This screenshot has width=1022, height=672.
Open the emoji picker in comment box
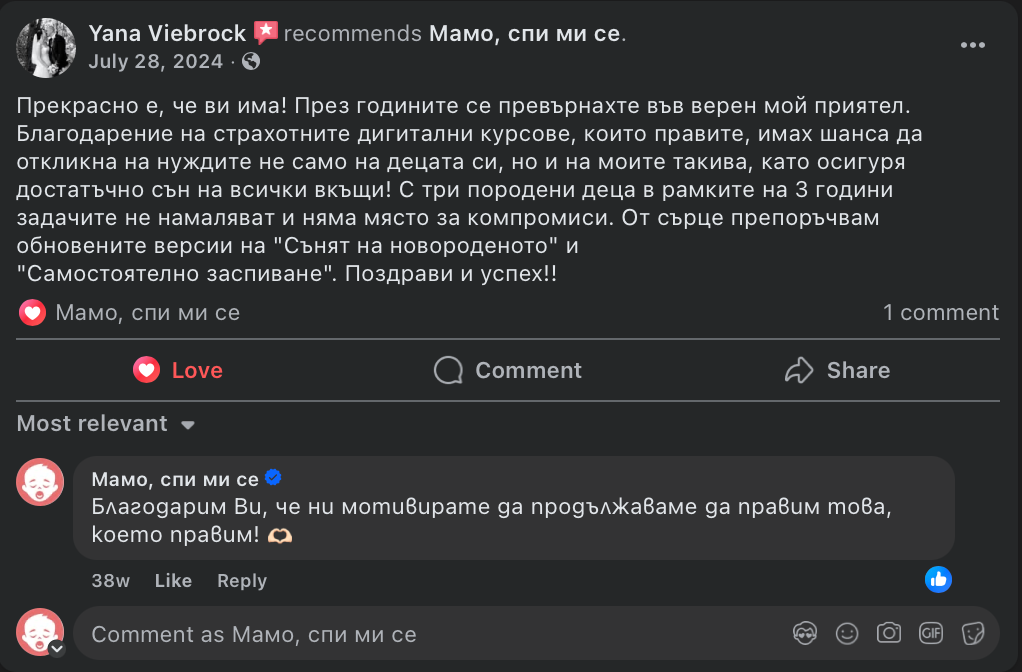pyautogui.click(x=847, y=633)
